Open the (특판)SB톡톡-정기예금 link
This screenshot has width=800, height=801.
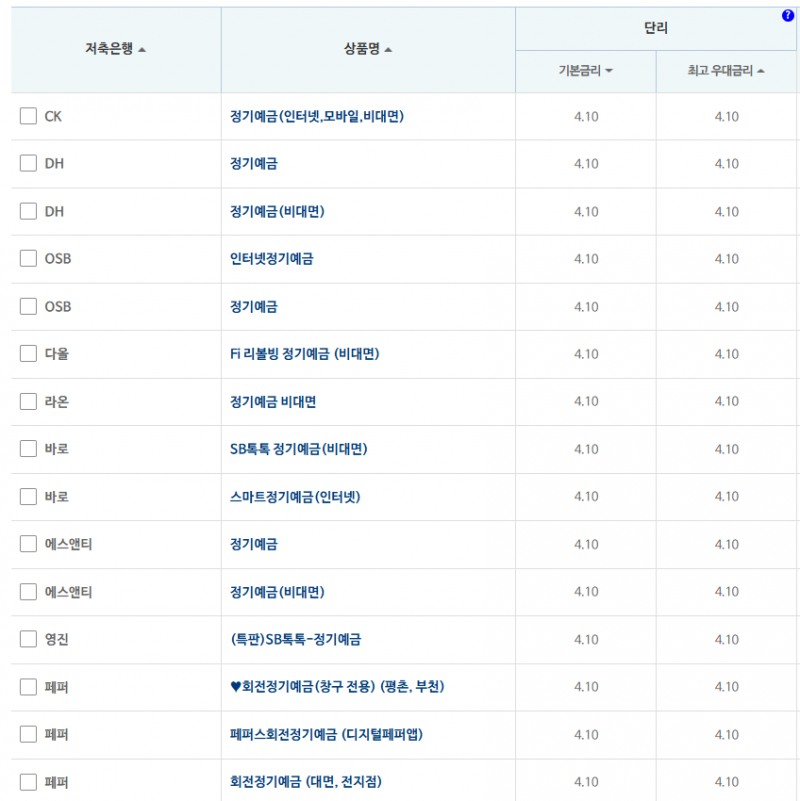pos(296,640)
